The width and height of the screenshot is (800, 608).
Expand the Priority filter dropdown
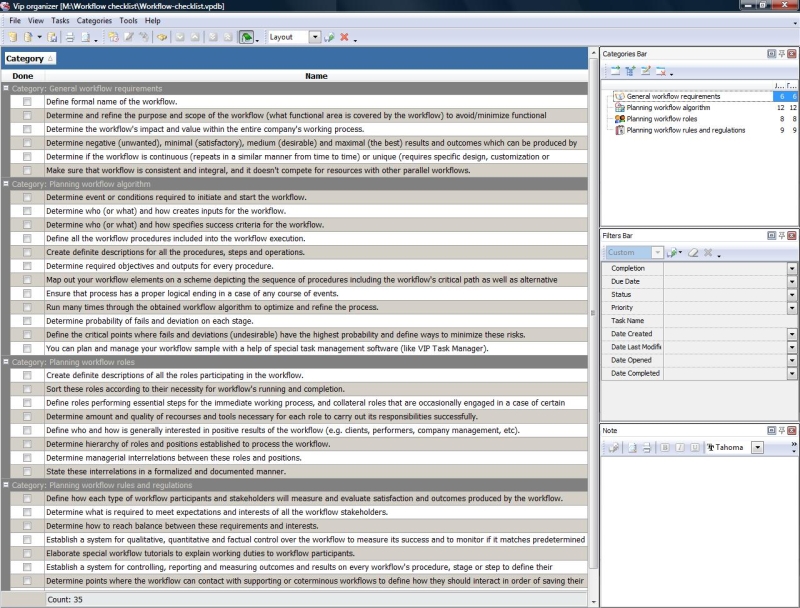791,308
